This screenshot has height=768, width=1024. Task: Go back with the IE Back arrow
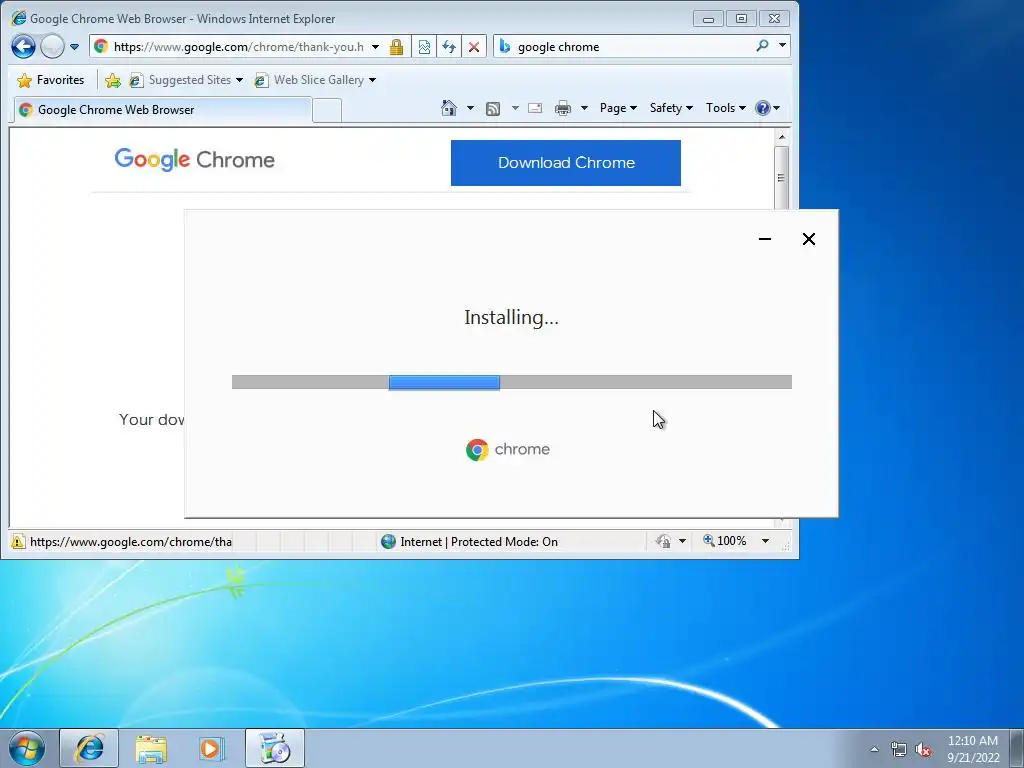(x=23, y=46)
